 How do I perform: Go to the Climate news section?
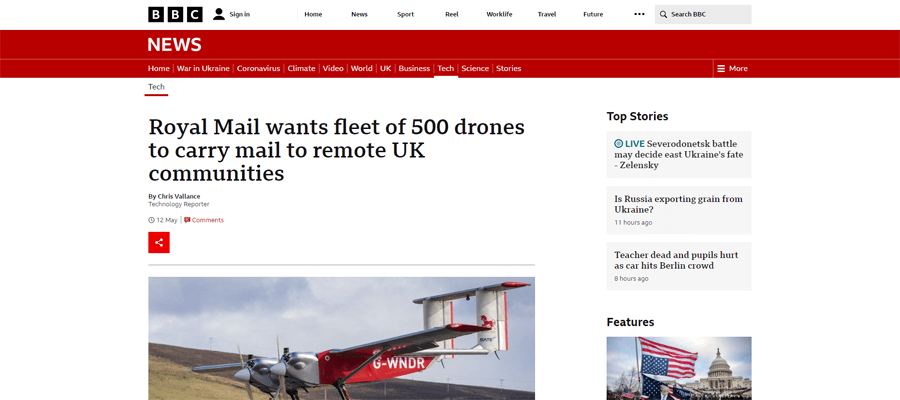pyautogui.click(x=301, y=68)
